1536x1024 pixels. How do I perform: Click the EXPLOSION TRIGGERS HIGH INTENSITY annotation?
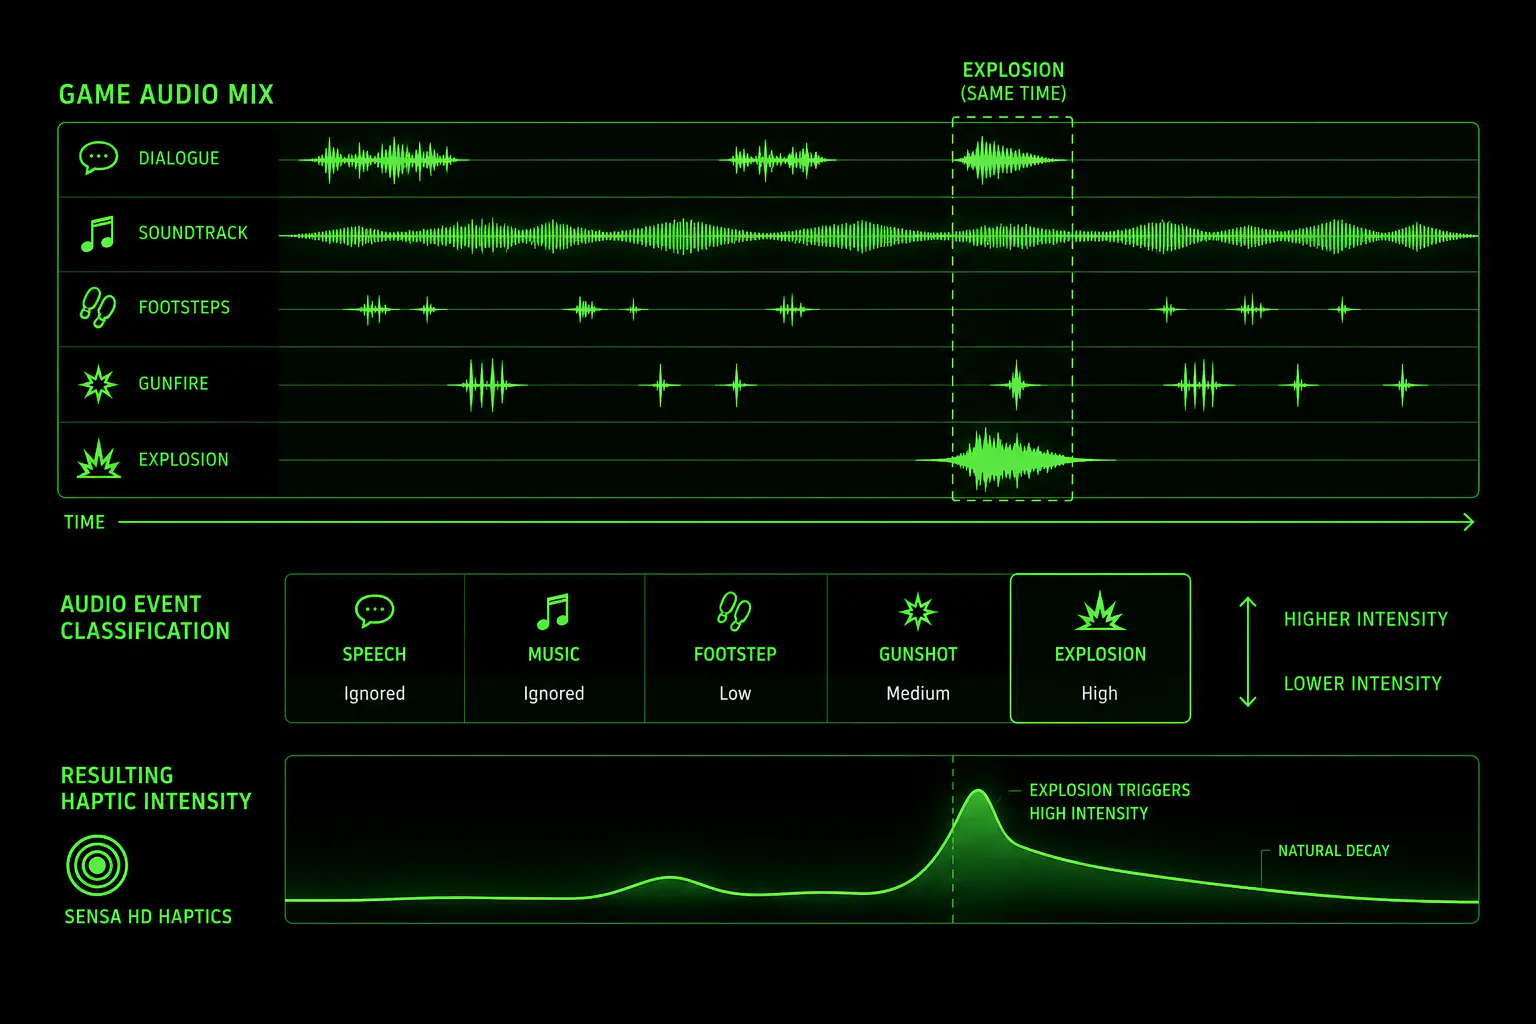click(x=1109, y=801)
